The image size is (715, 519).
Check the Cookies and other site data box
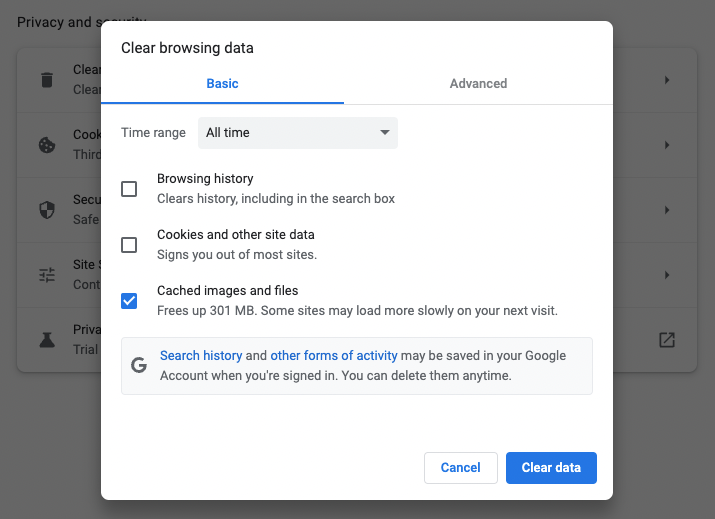pos(129,245)
